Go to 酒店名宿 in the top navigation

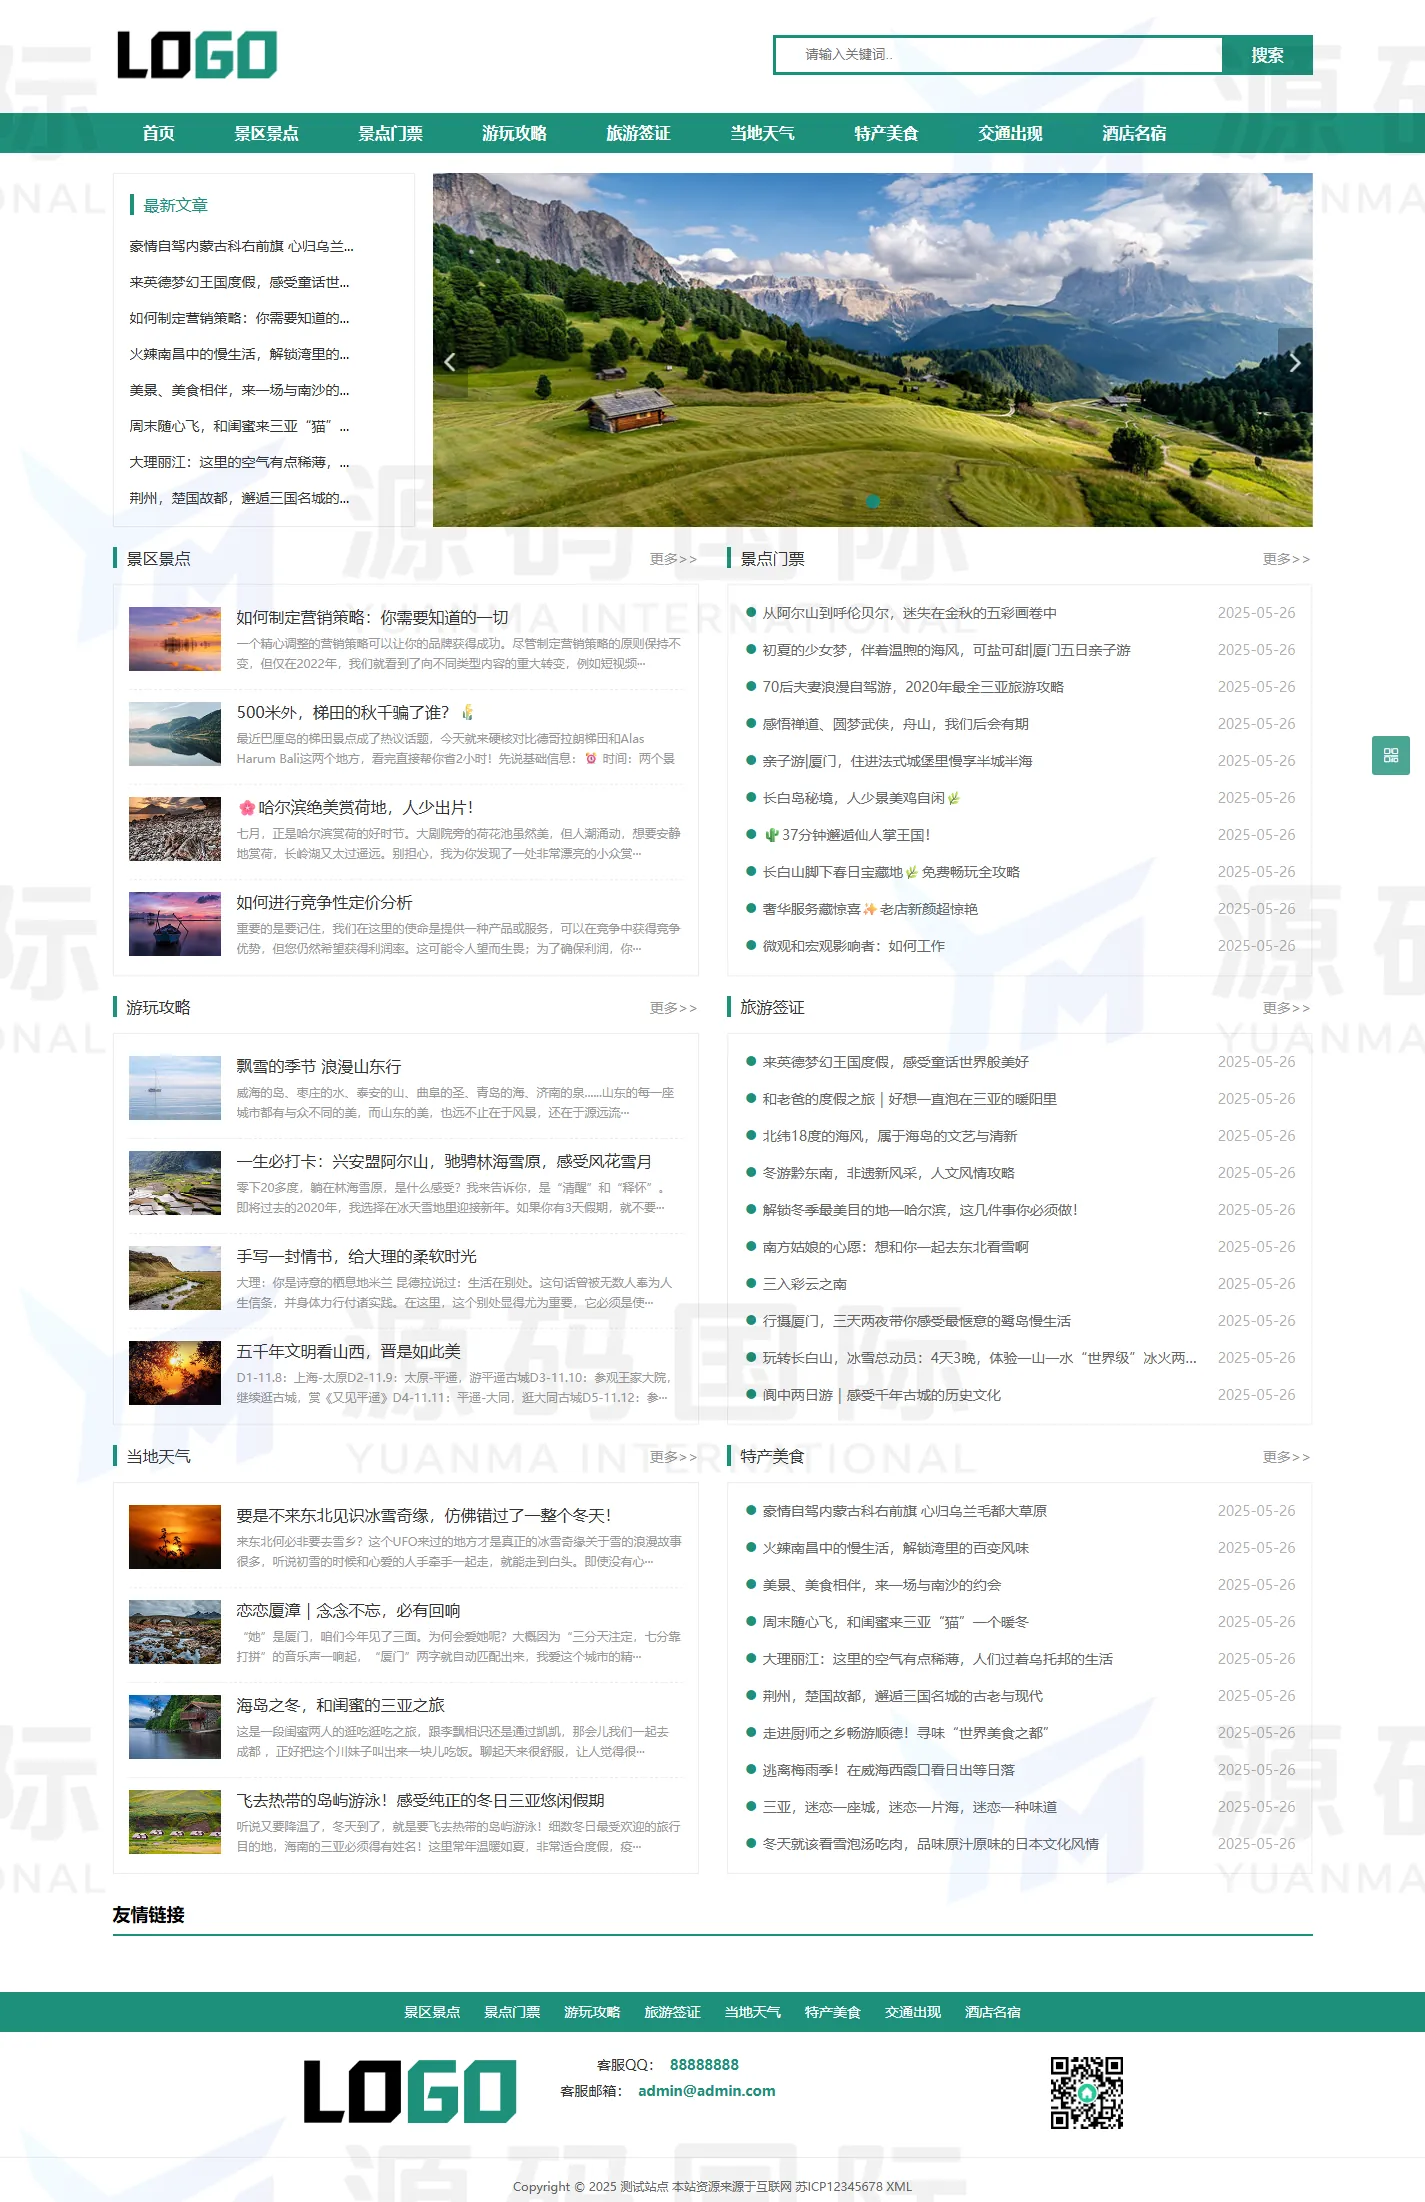tap(1134, 133)
